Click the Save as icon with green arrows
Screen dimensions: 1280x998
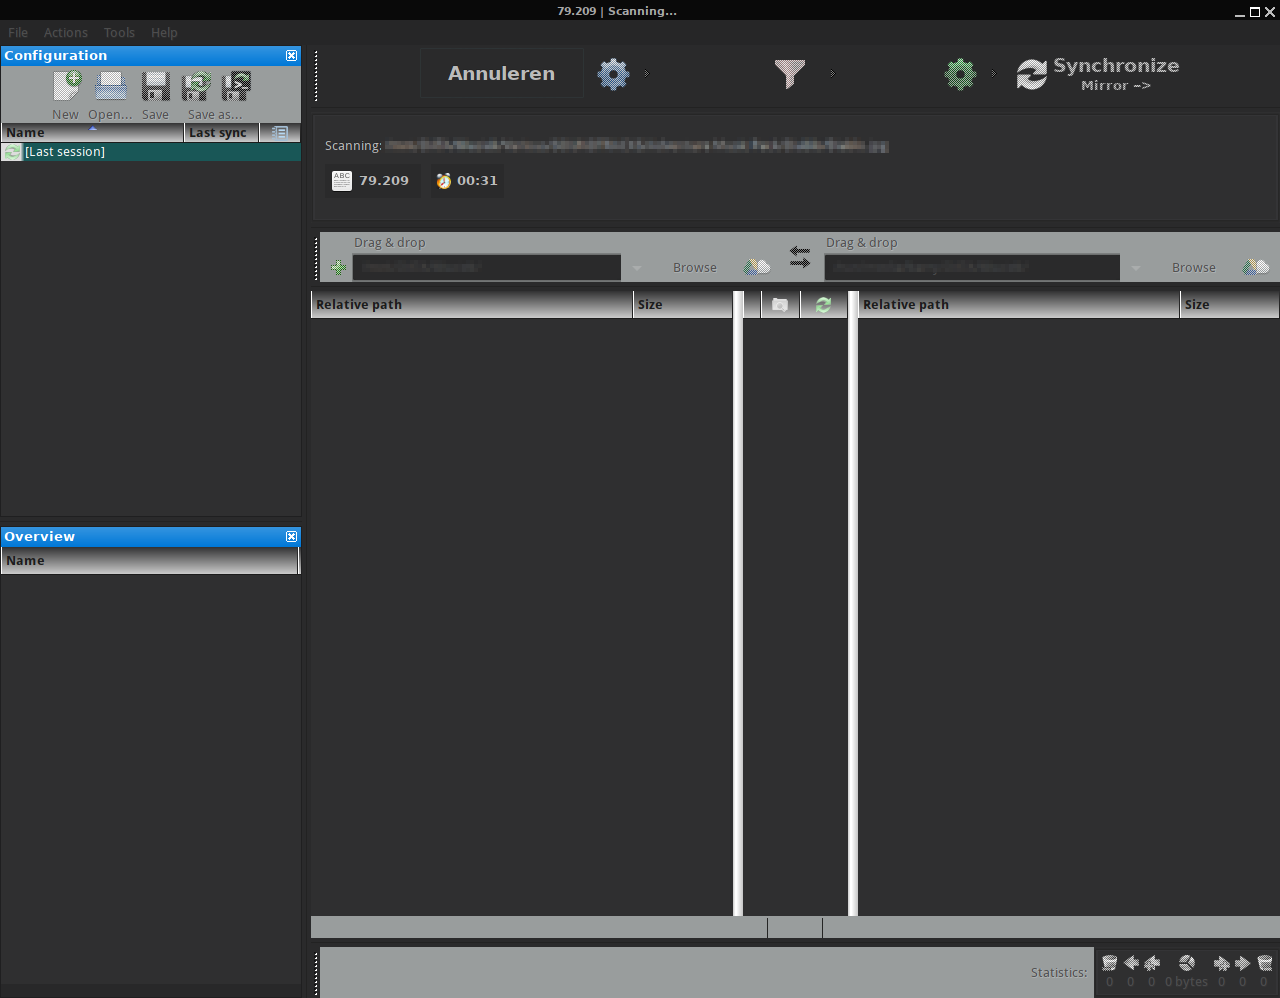196,87
